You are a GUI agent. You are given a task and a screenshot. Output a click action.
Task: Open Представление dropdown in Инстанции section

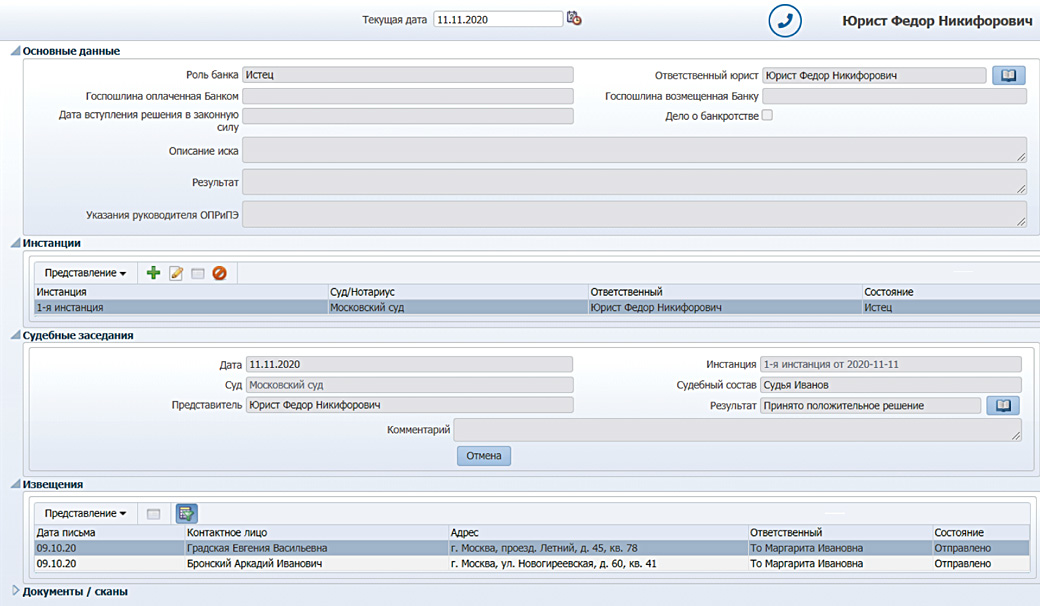85,273
